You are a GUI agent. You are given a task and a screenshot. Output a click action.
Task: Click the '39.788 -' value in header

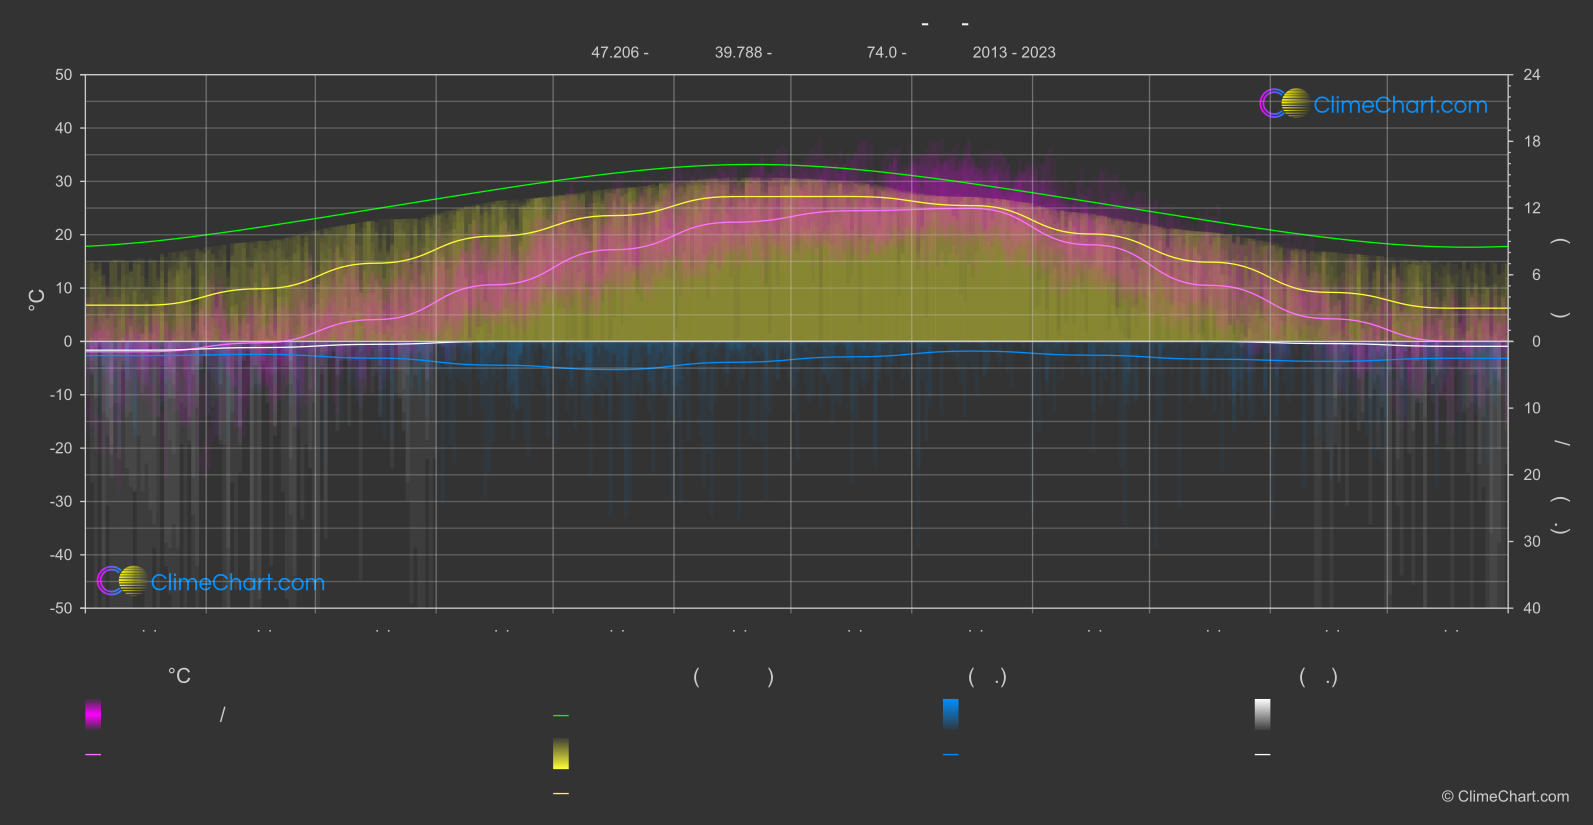pyautogui.click(x=743, y=52)
